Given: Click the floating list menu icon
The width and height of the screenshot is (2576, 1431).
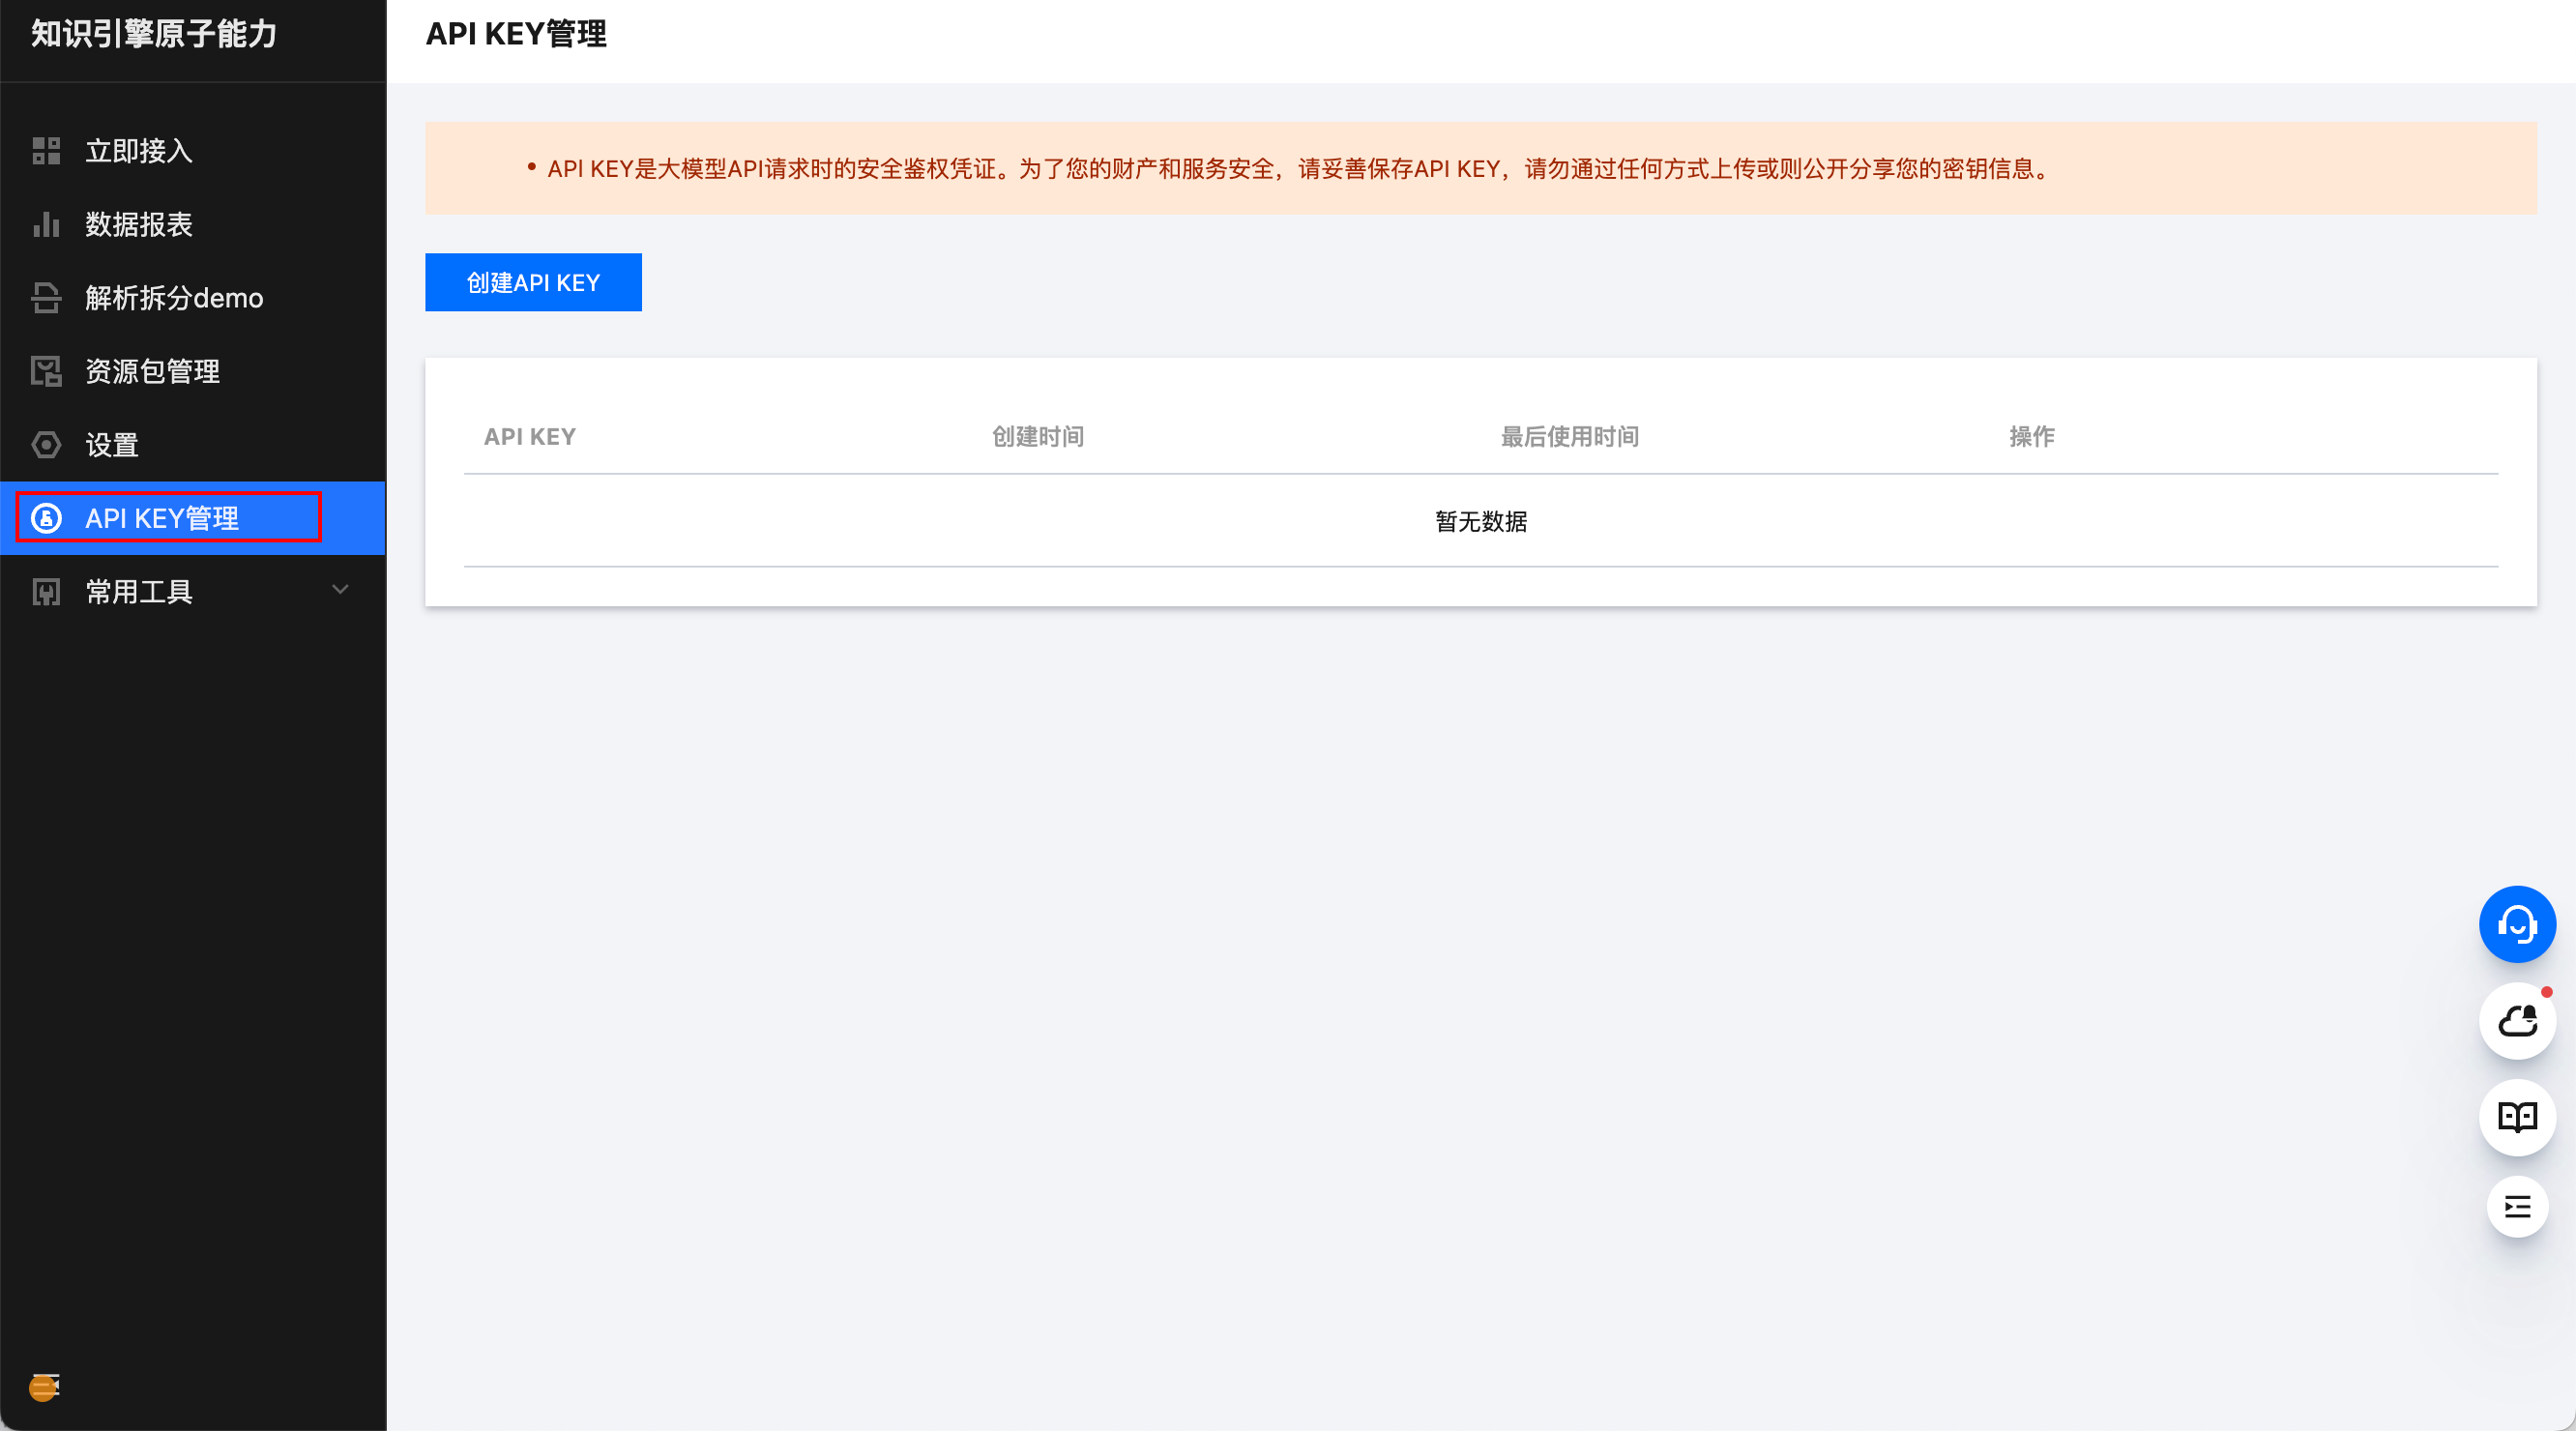Looking at the screenshot, I should [2516, 1207].
